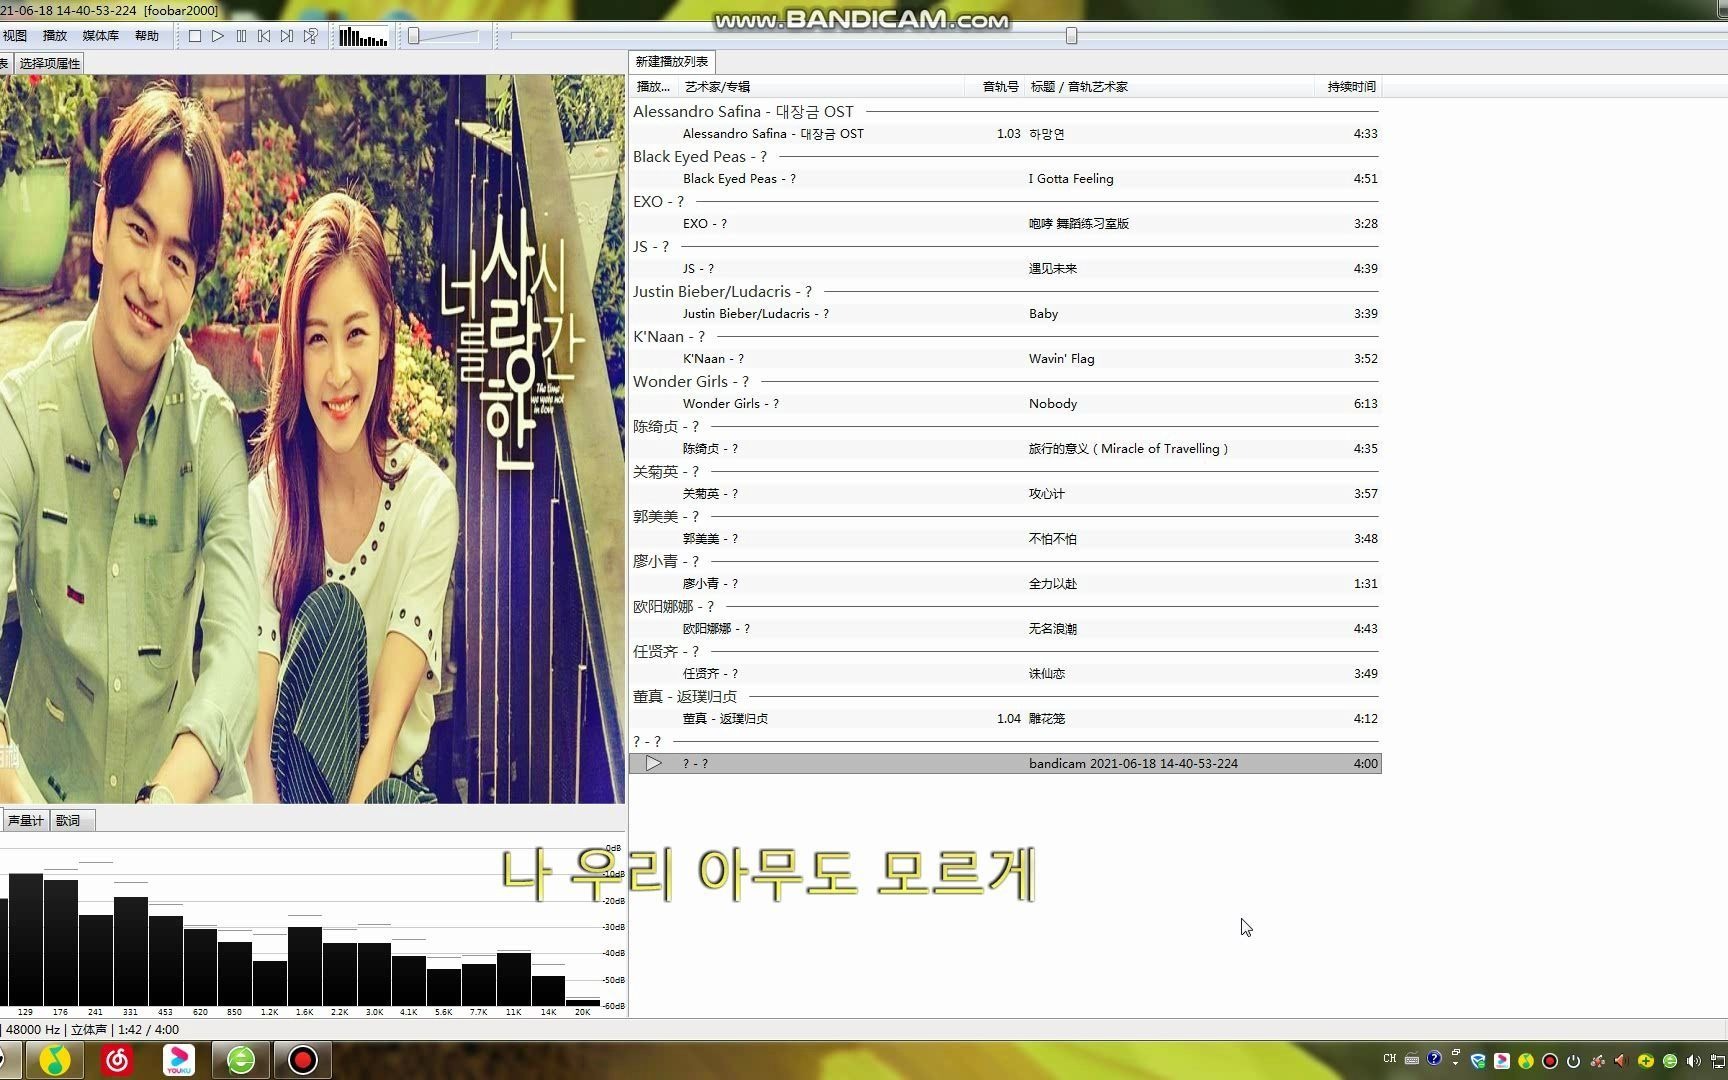Click the toolbar spectrum visualization
The height and width of the screenshot is (1080, 1728).
click(x=363, y=37)
